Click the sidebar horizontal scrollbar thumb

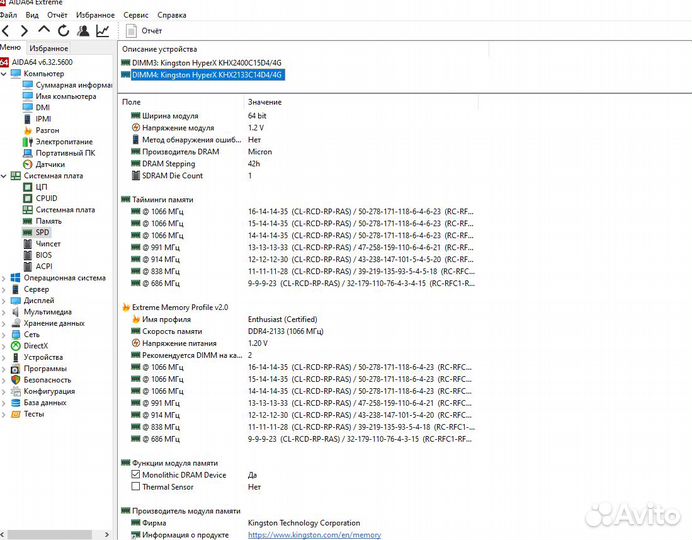(49, 535)
